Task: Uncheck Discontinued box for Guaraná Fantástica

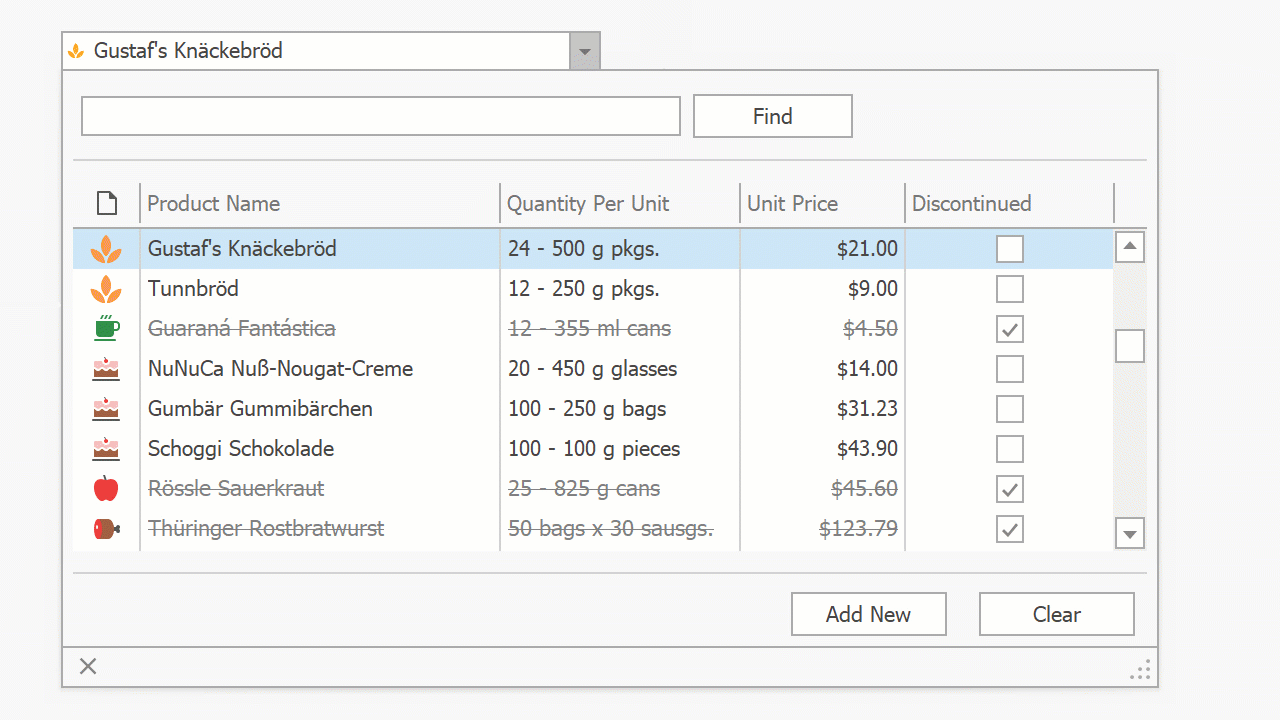Action: click(1010, 329)
